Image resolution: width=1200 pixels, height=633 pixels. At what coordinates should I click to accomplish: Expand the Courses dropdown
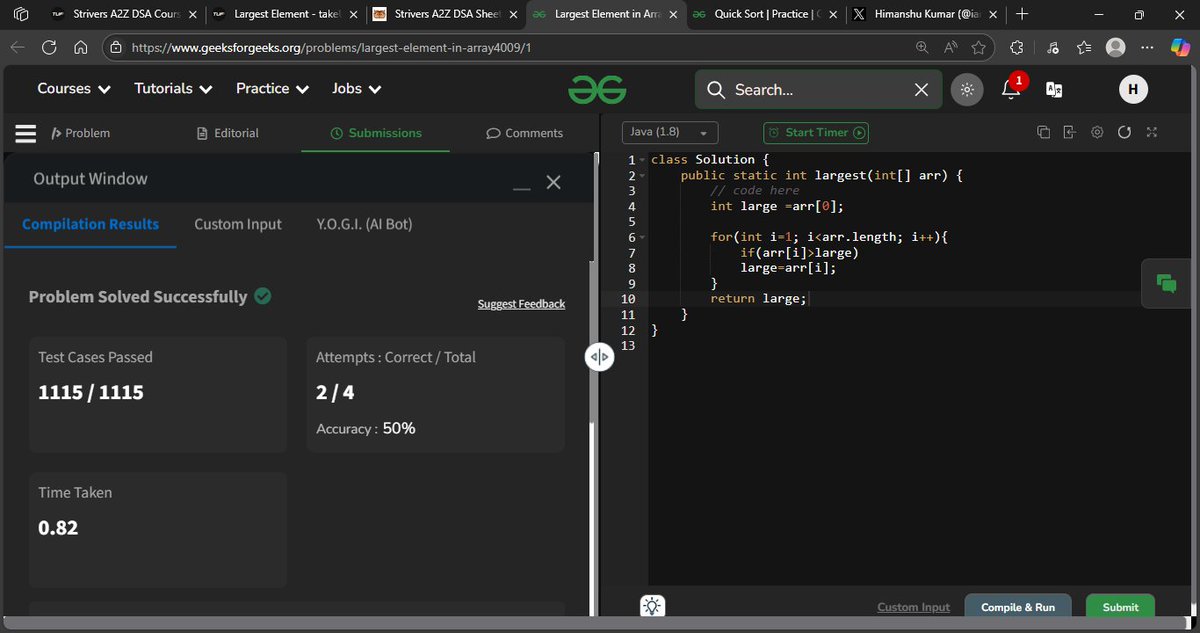coord(74,88)
